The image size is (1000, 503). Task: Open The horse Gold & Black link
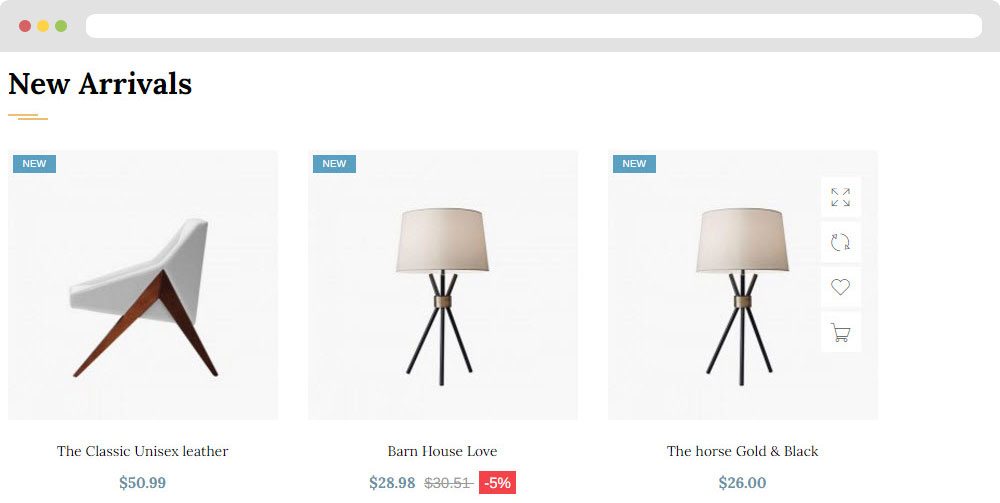click(742, 451)
